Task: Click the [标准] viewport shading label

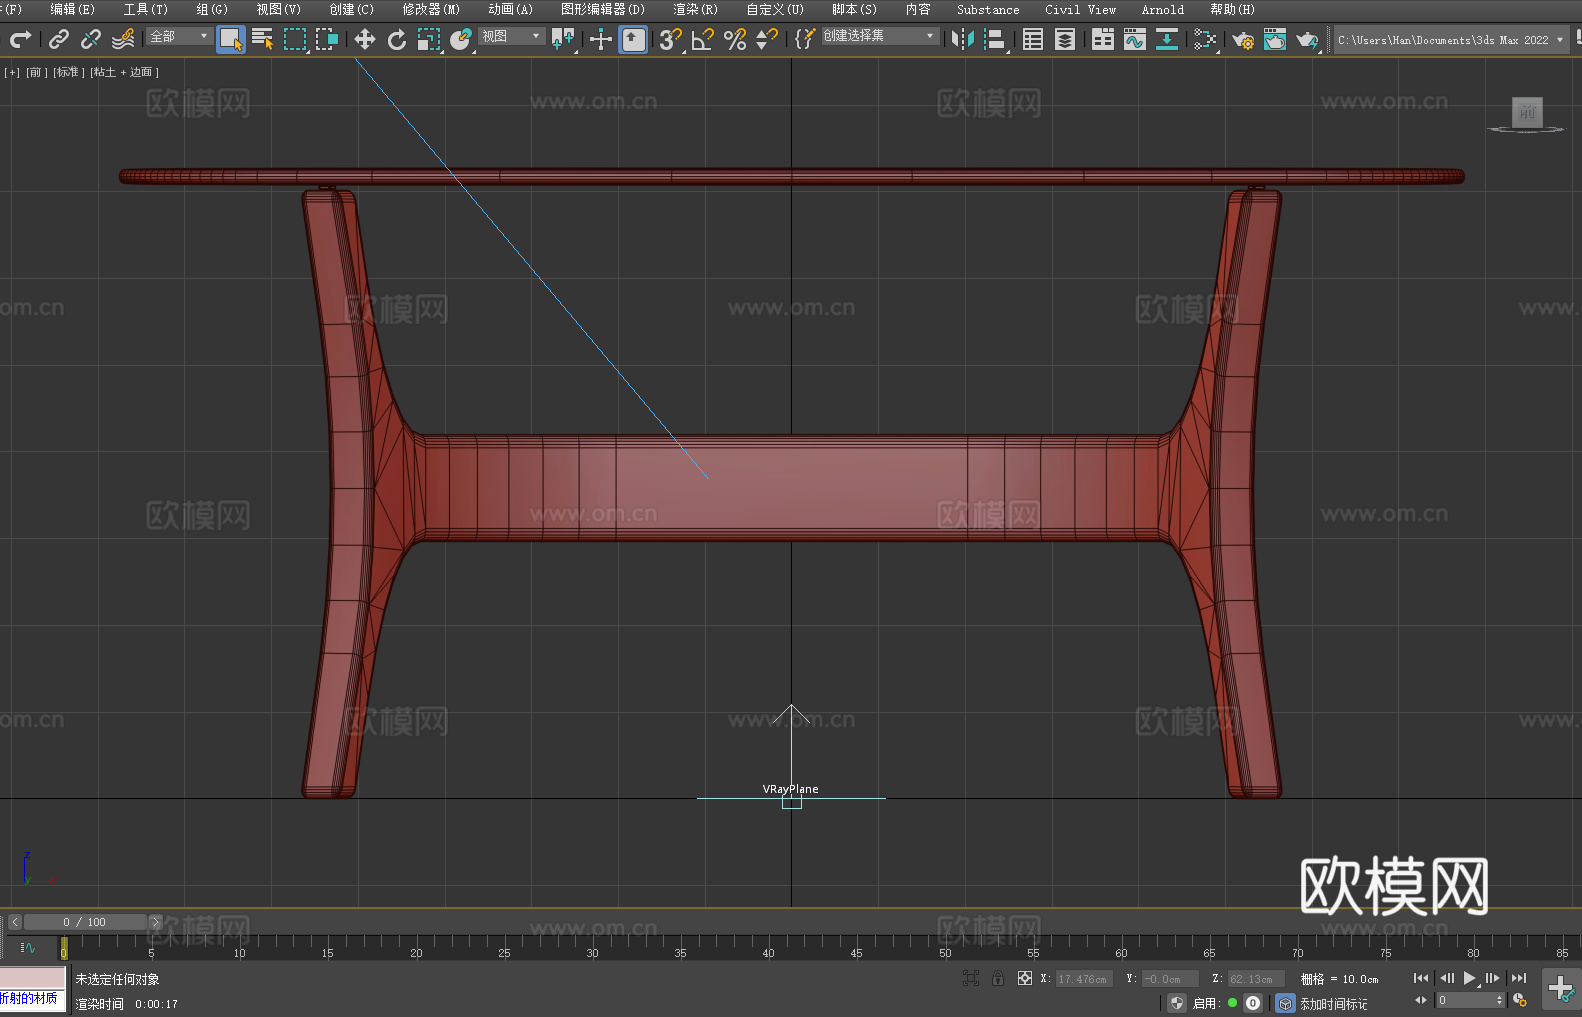Action: pyautogui.click(x=67, y=72)
